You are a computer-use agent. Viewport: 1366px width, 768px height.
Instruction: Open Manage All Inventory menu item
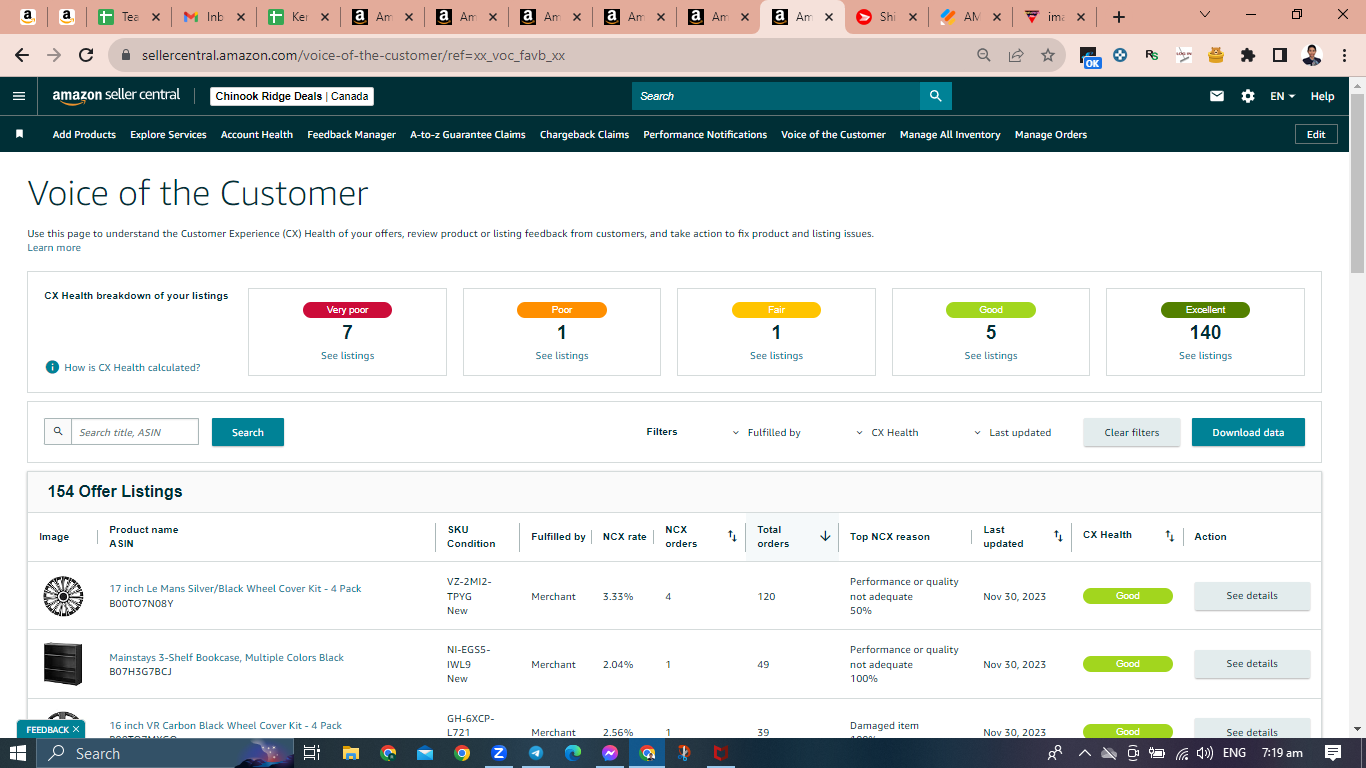950,134
